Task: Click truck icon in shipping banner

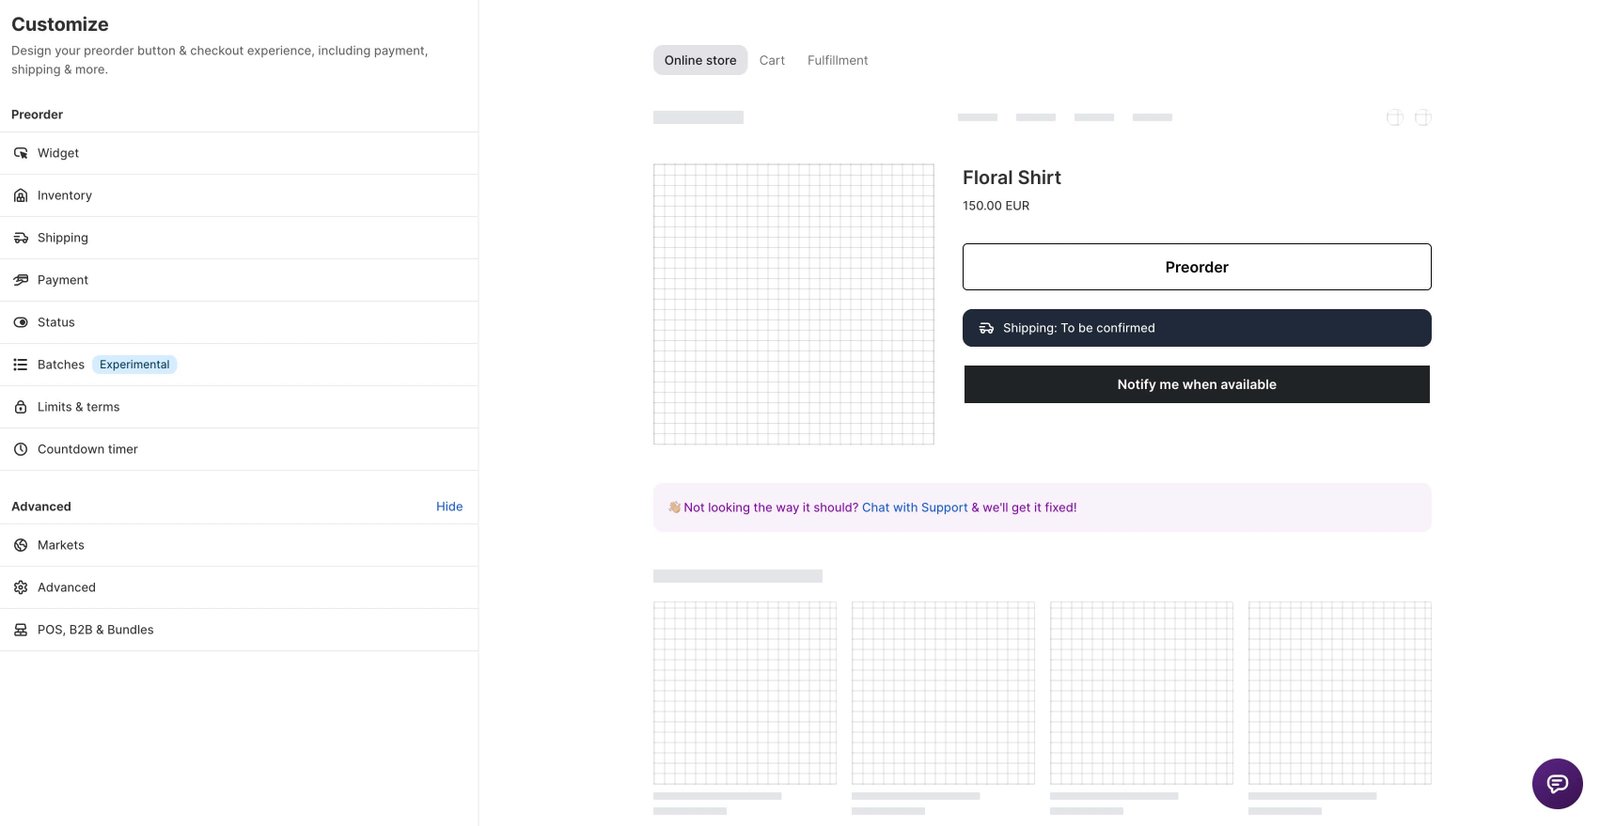Action: [x=986, y=328]
